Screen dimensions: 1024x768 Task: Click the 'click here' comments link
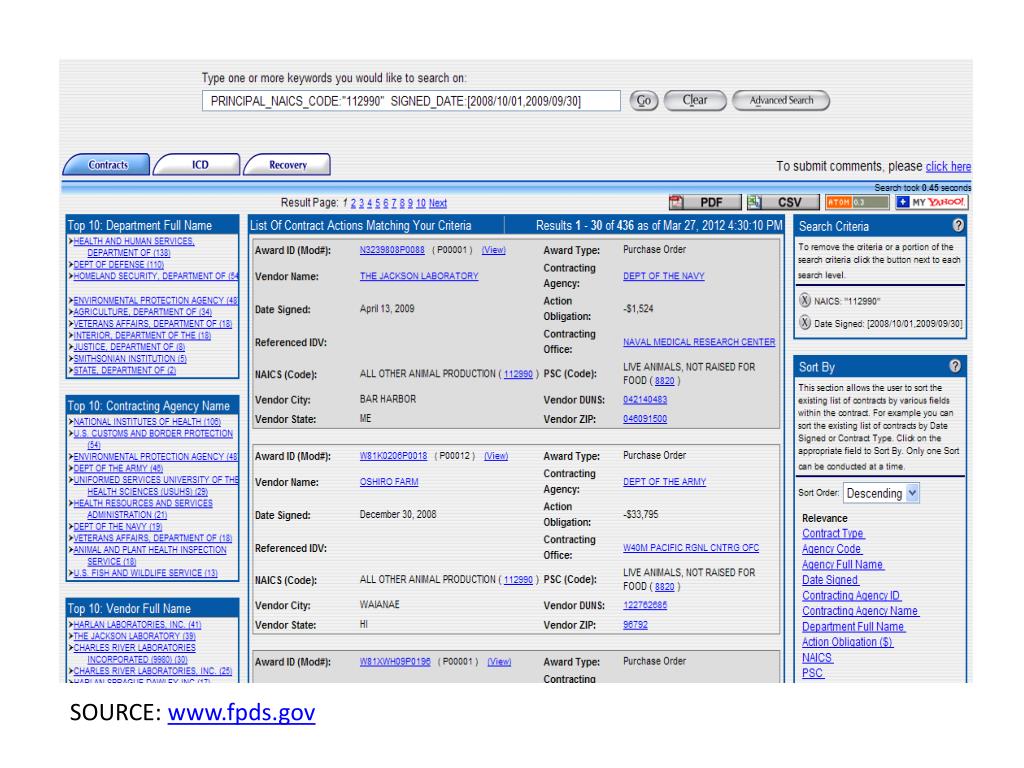[948, 167]
